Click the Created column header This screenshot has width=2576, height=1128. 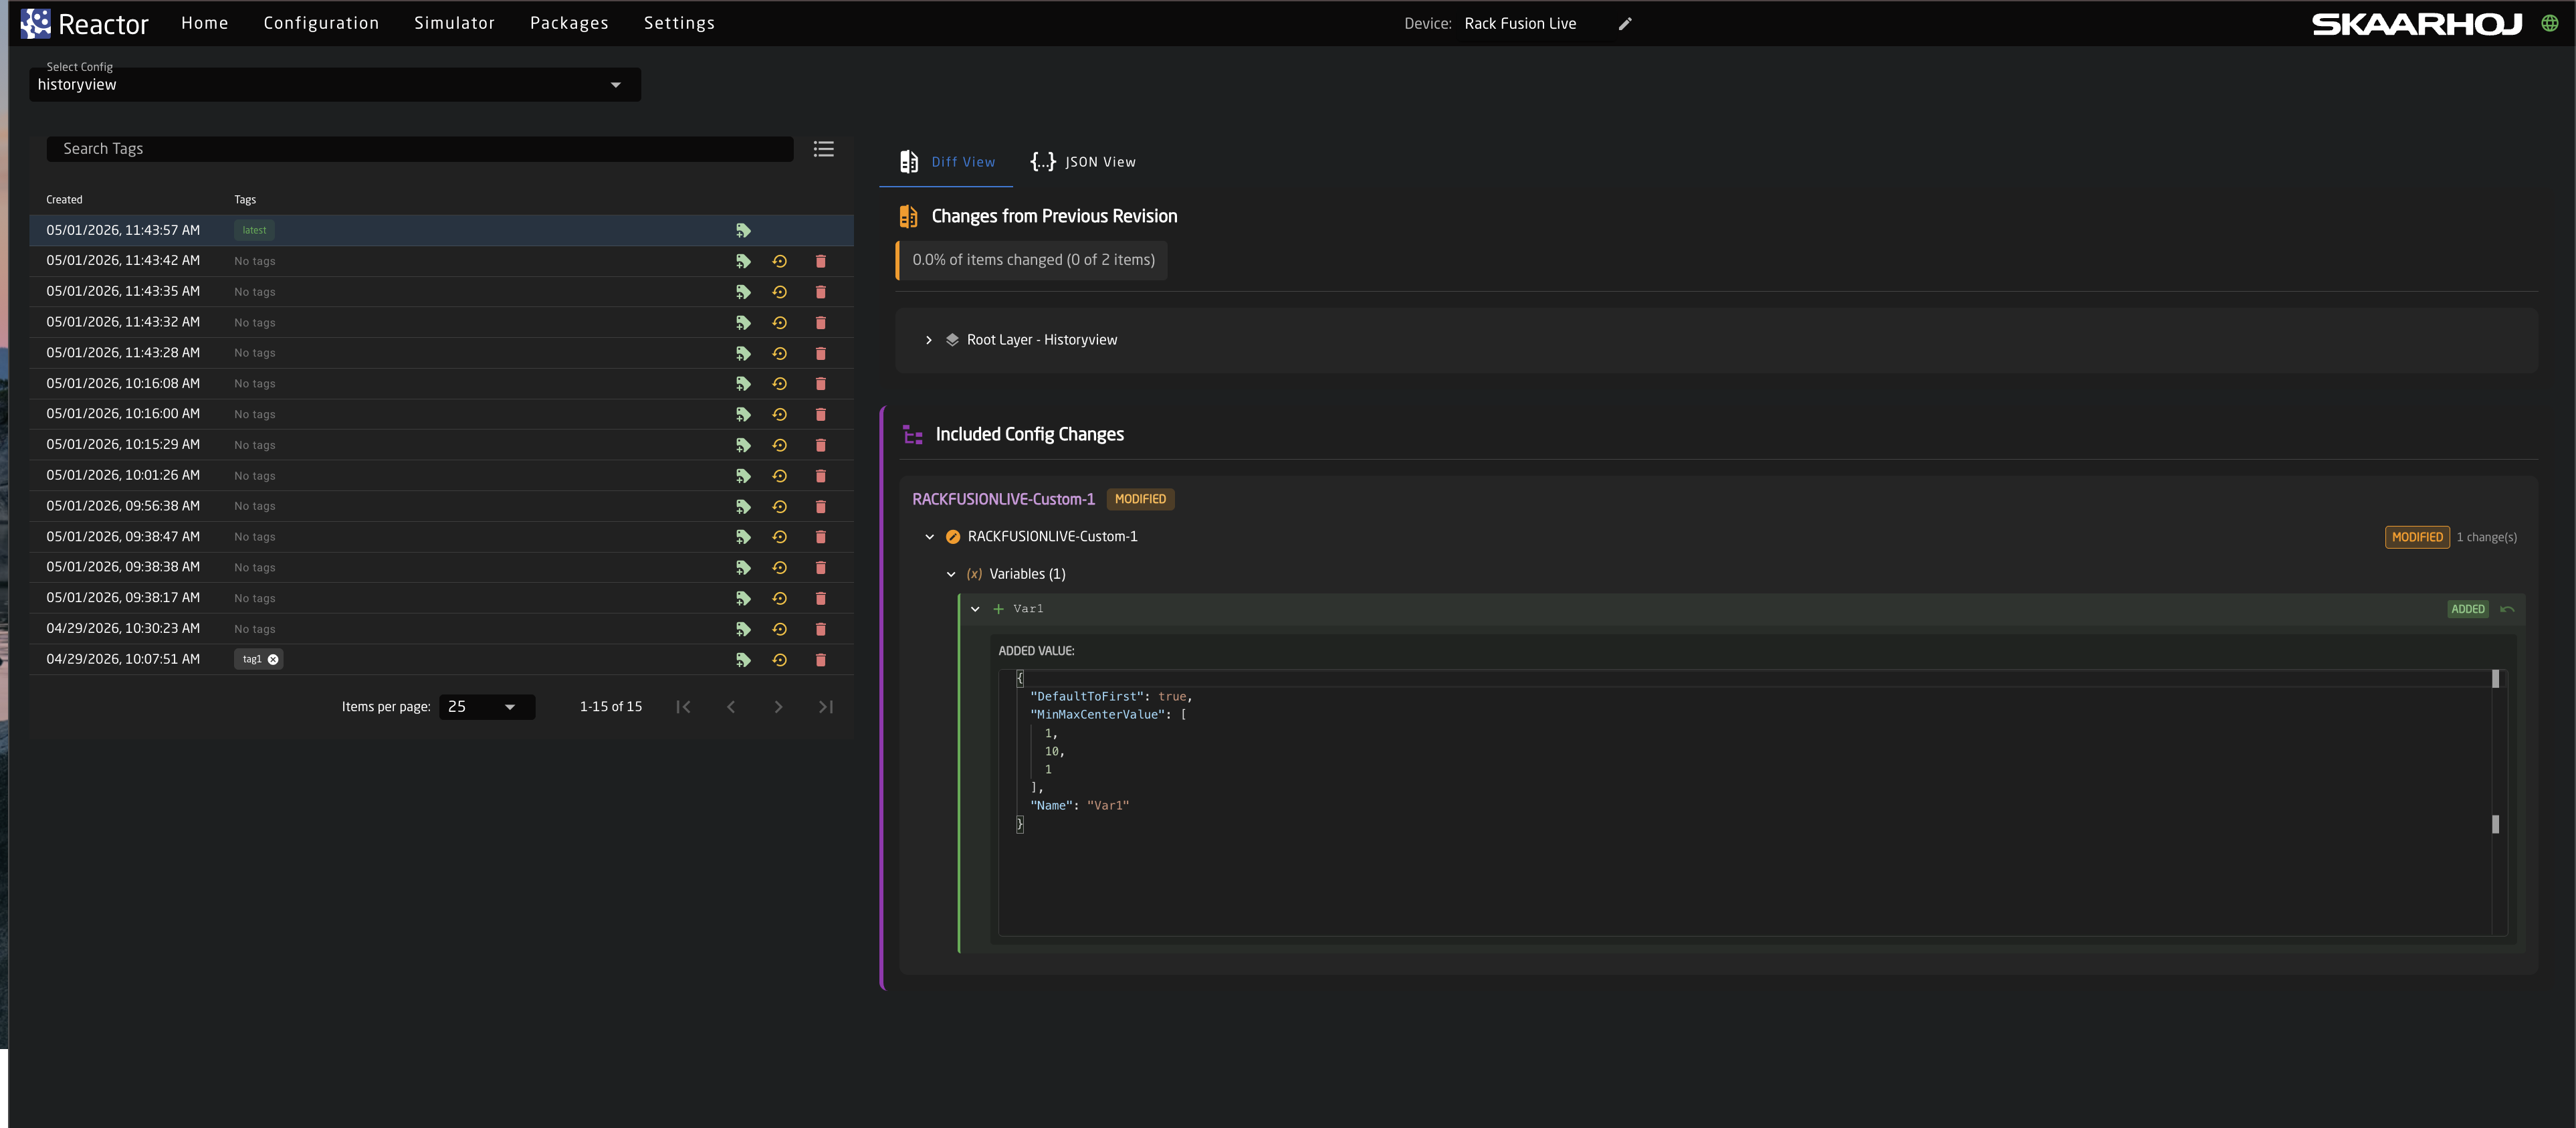tap(64, 200)
